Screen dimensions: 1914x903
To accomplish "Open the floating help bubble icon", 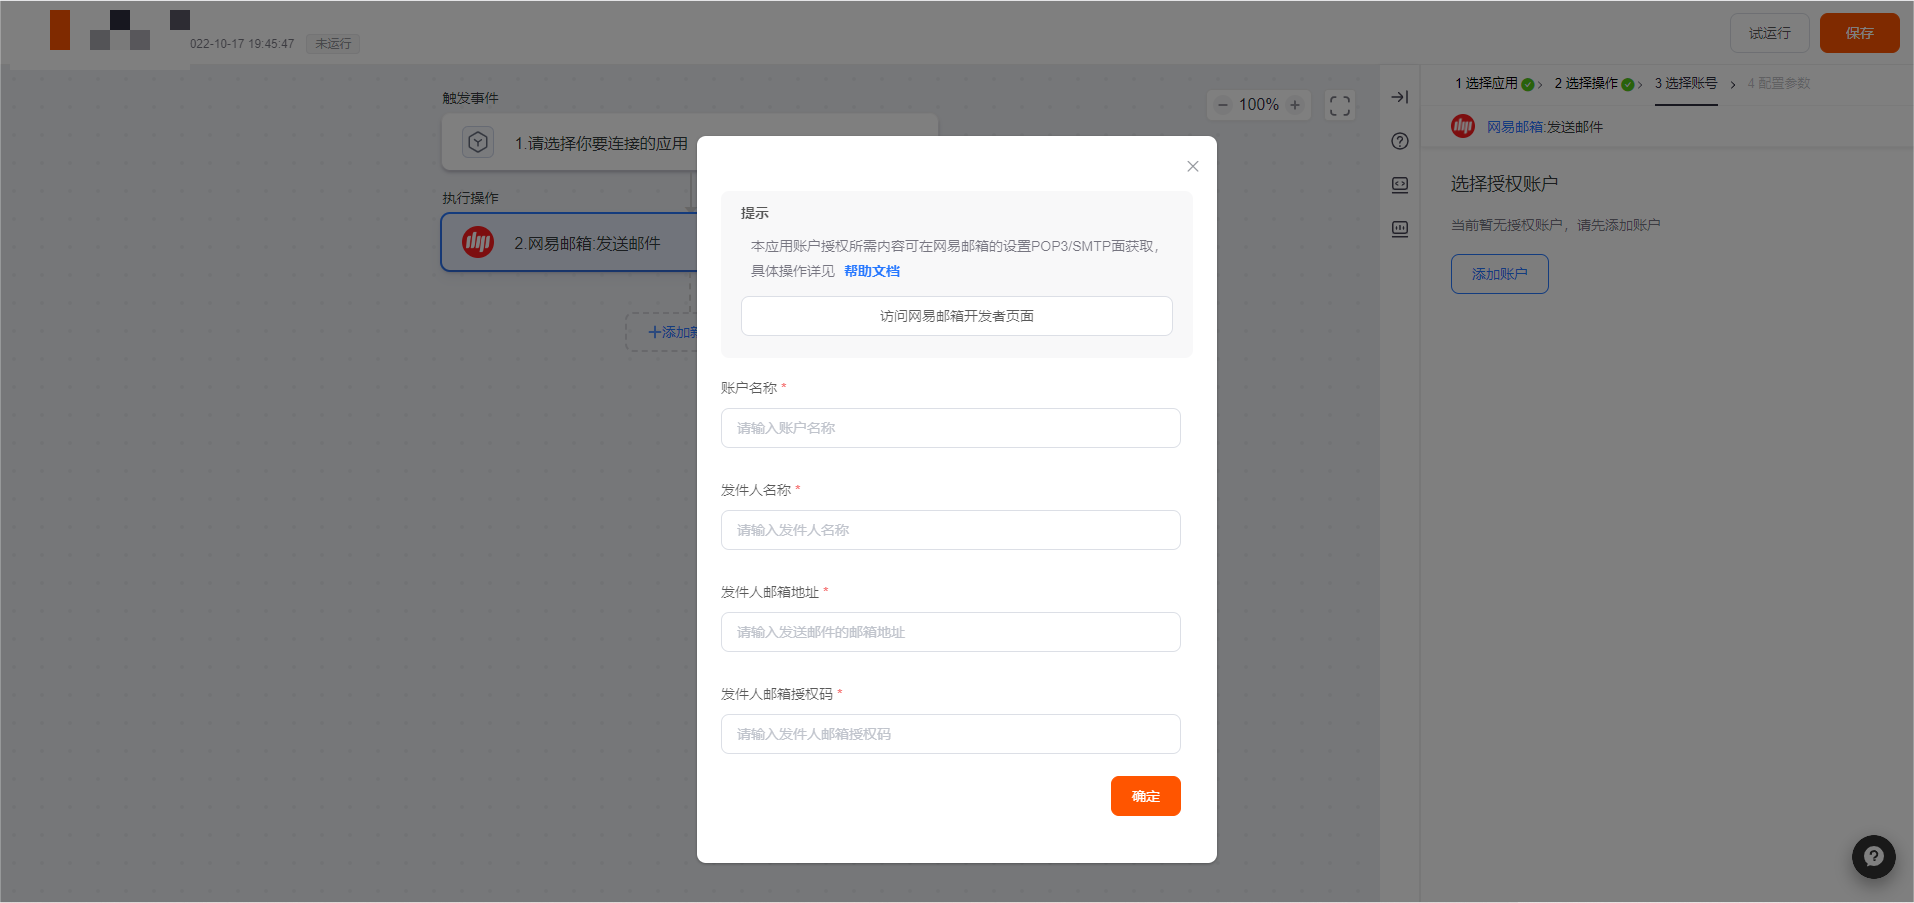I will [1873, 857].
